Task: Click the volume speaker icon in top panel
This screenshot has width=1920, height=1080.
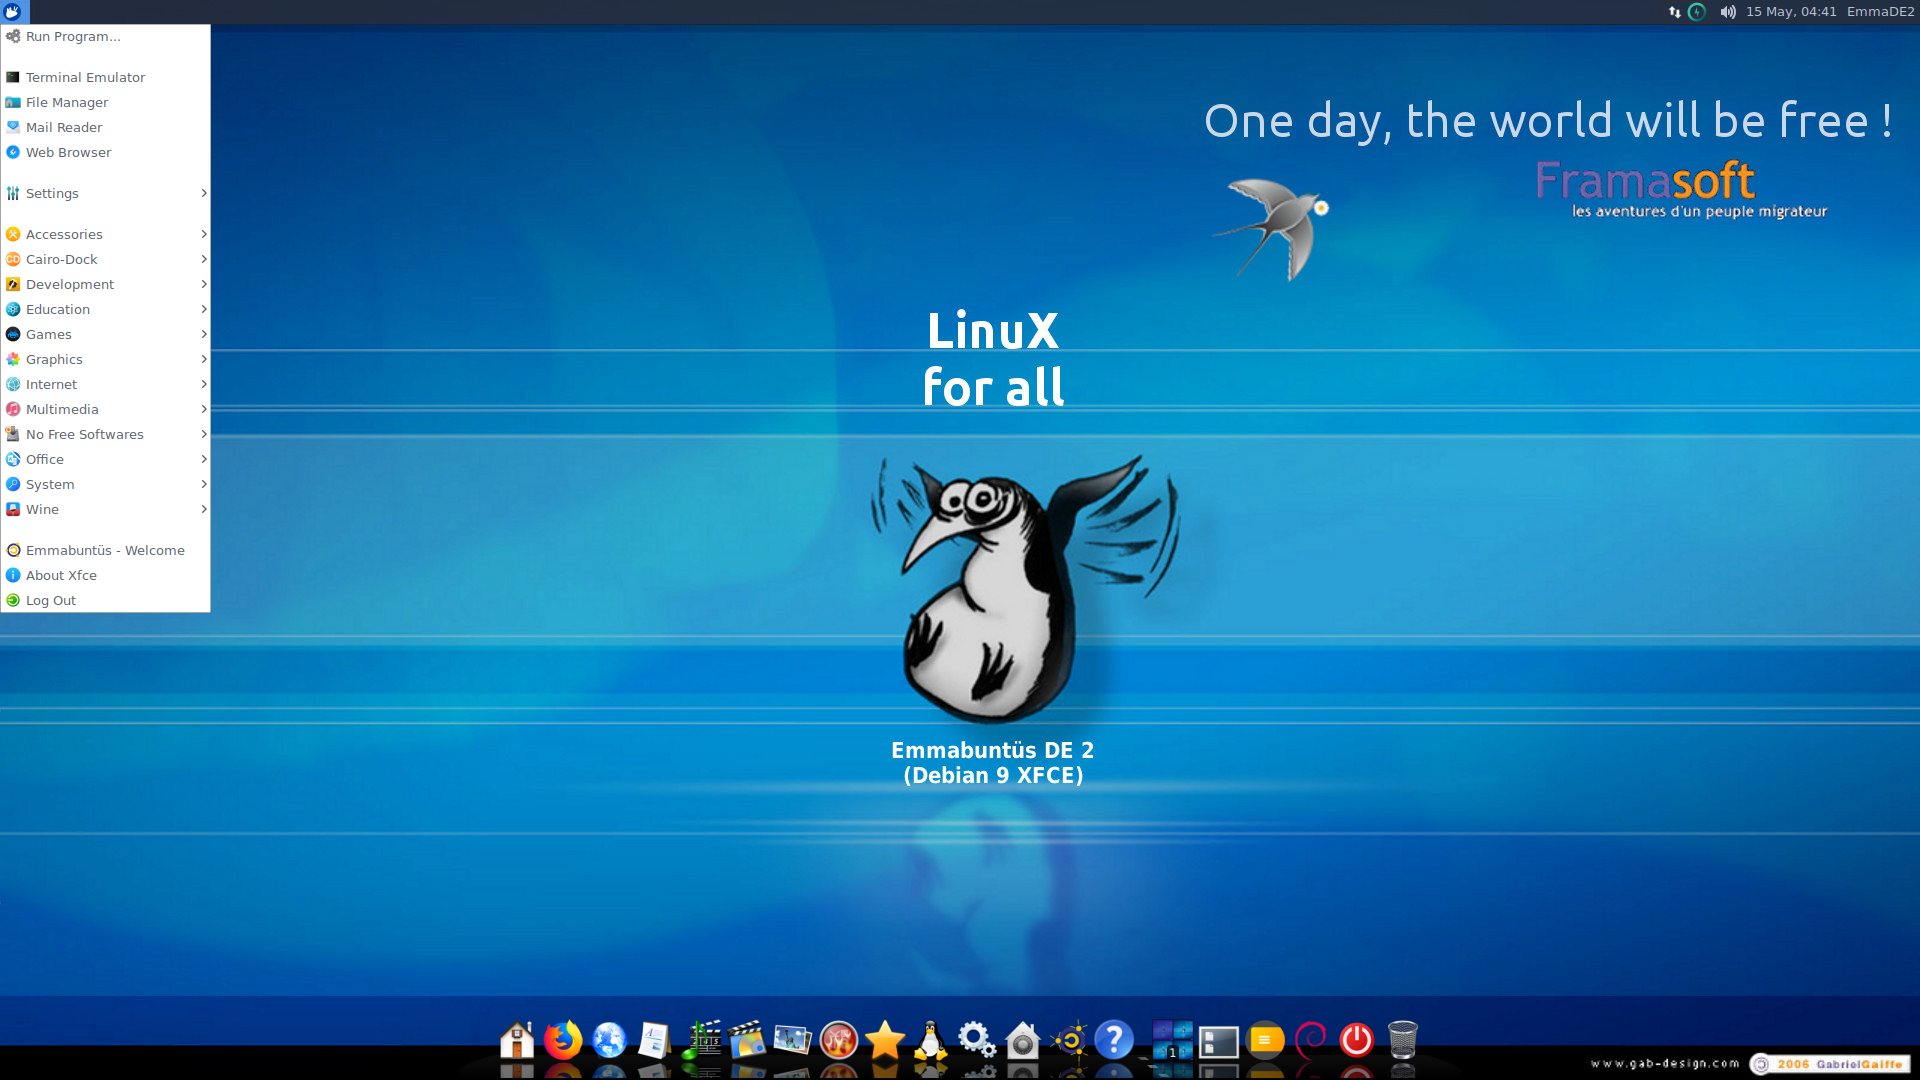Action: (x=1728, y=12)
